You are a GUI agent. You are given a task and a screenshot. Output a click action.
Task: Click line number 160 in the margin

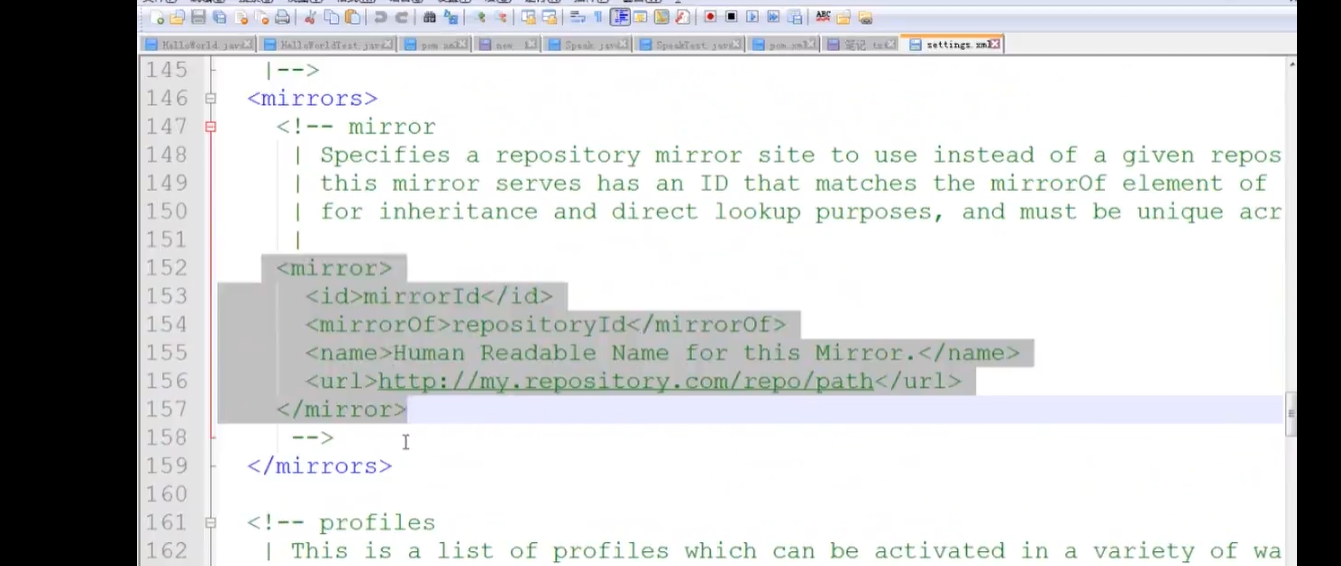click(166, 494)
